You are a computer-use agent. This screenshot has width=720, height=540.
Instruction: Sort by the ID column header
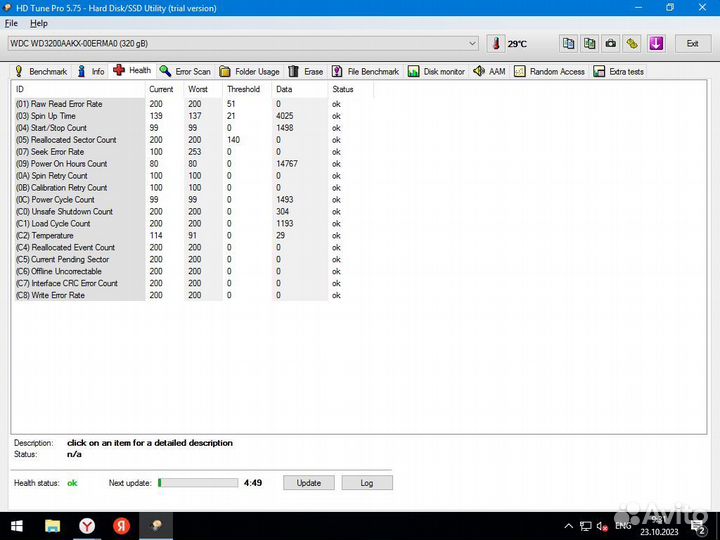click(x=79, y=89)
